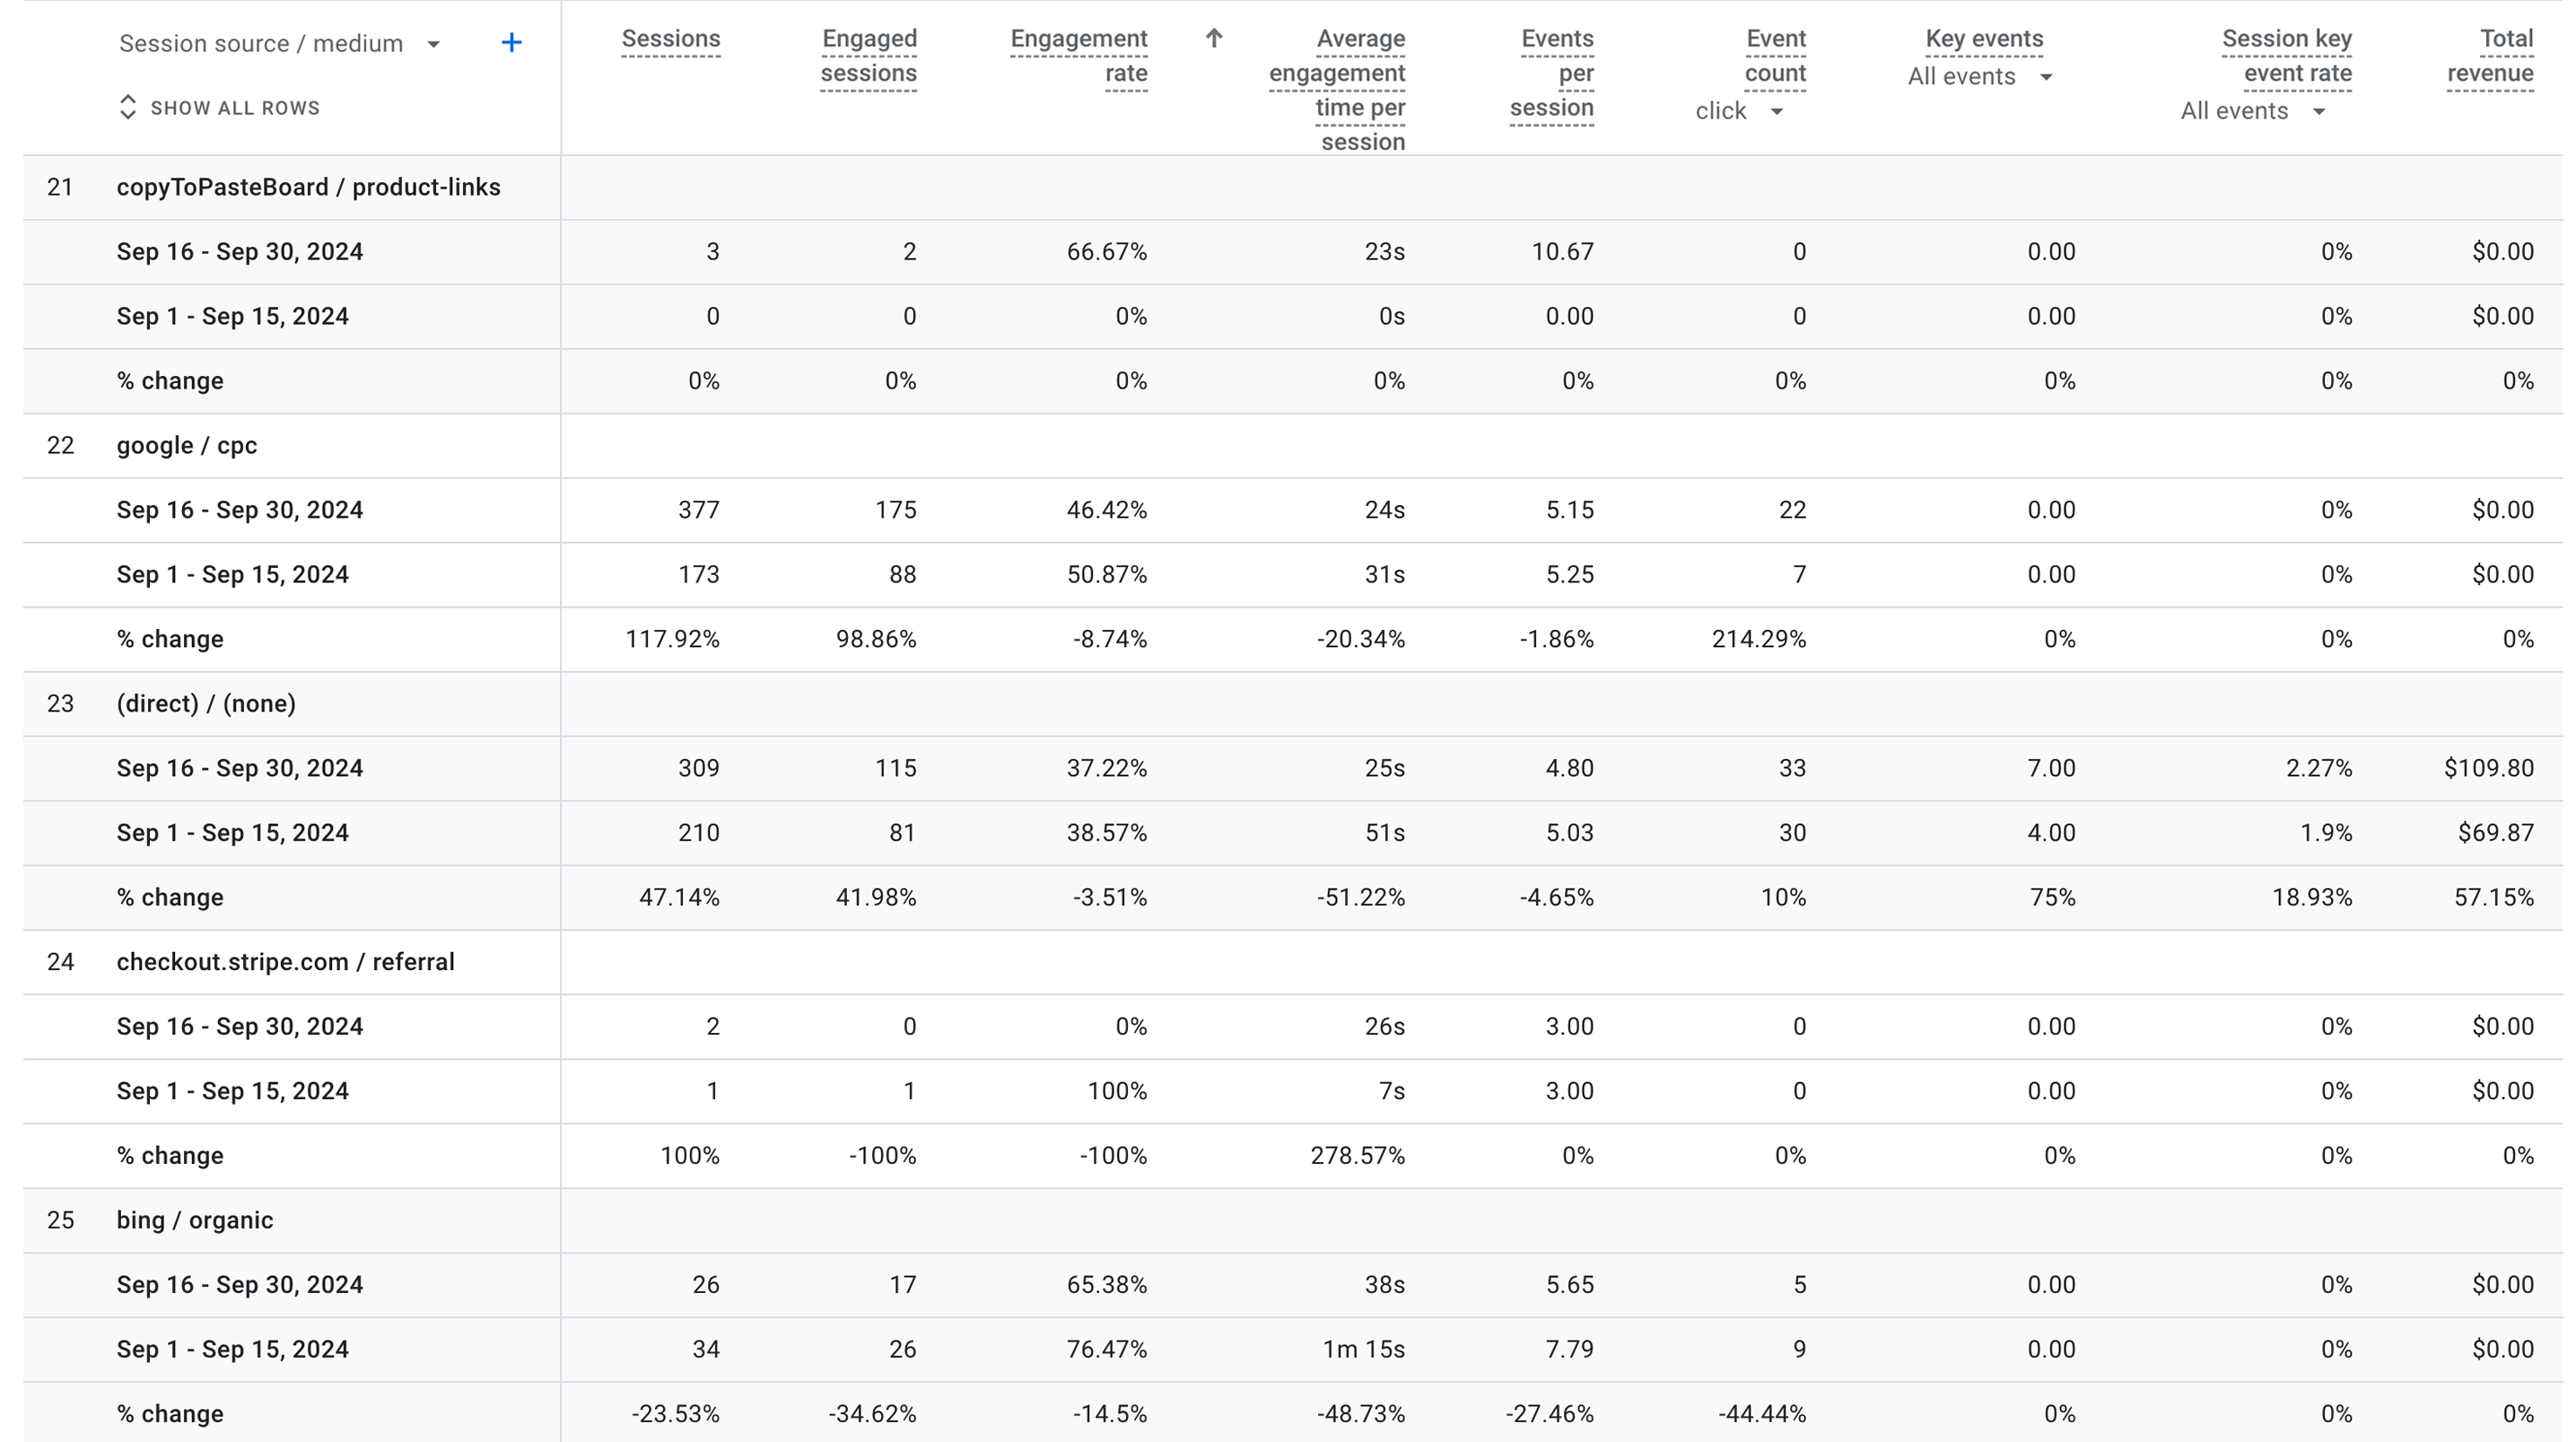Click the $109.80 total revenue value
This screenshot has height=1442, width=2576.
click(x=2488, y=768)
